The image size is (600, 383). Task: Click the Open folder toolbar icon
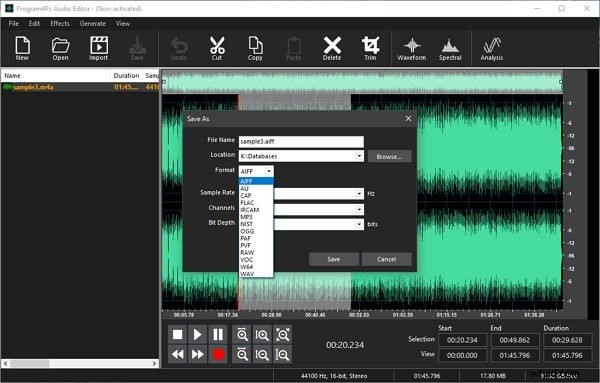pyautogui.click(x=60, y=48)
